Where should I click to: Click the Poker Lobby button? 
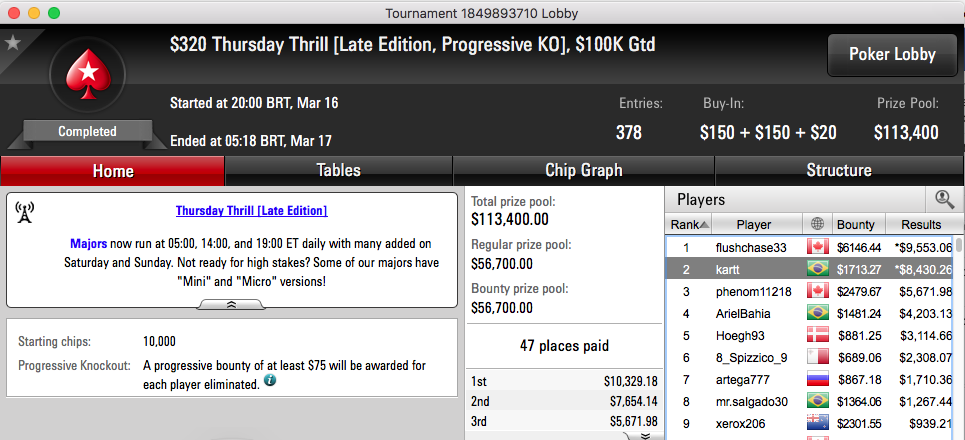coord(892,55)
